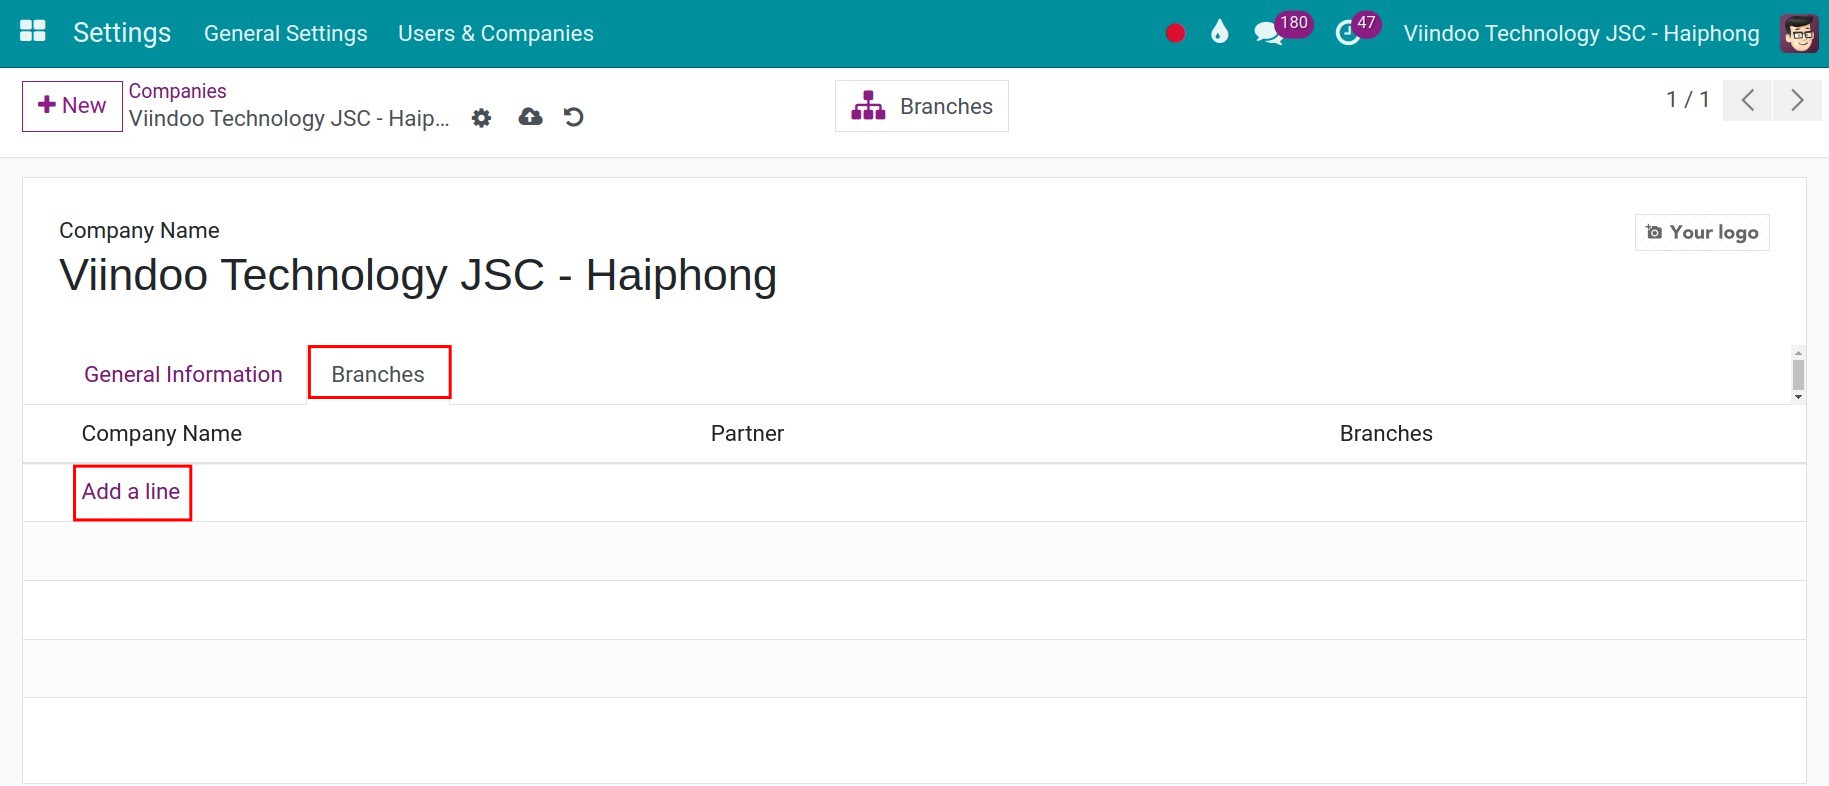Go to previous record with left chevron
This screenshot has width=1829, height=786.
tap(1748, 100)
